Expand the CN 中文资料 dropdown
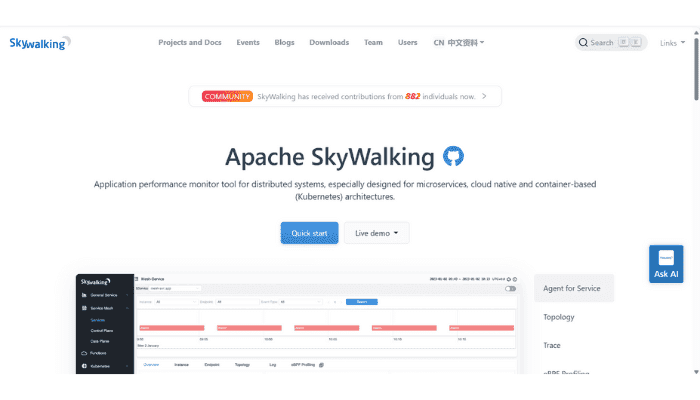Viewport: 700px width, 400px height. coord(459,43)
